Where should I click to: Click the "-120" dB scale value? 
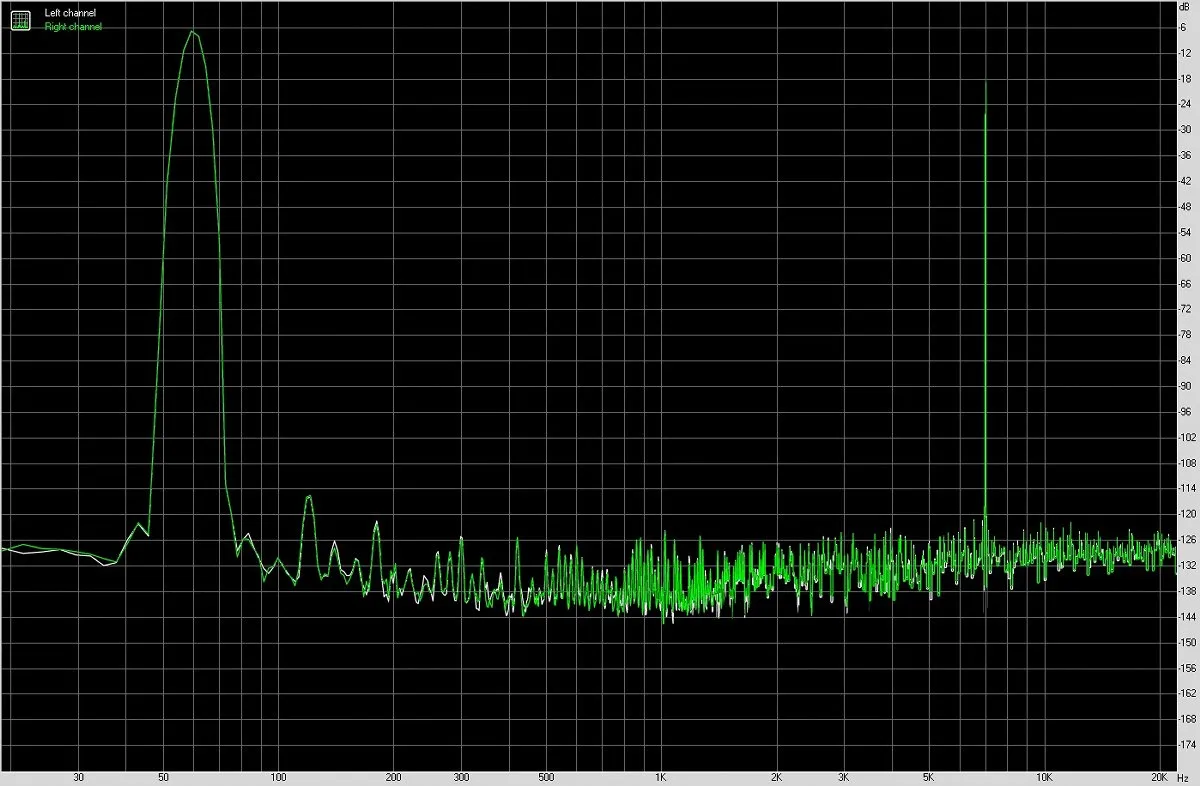coord(1185,514)
